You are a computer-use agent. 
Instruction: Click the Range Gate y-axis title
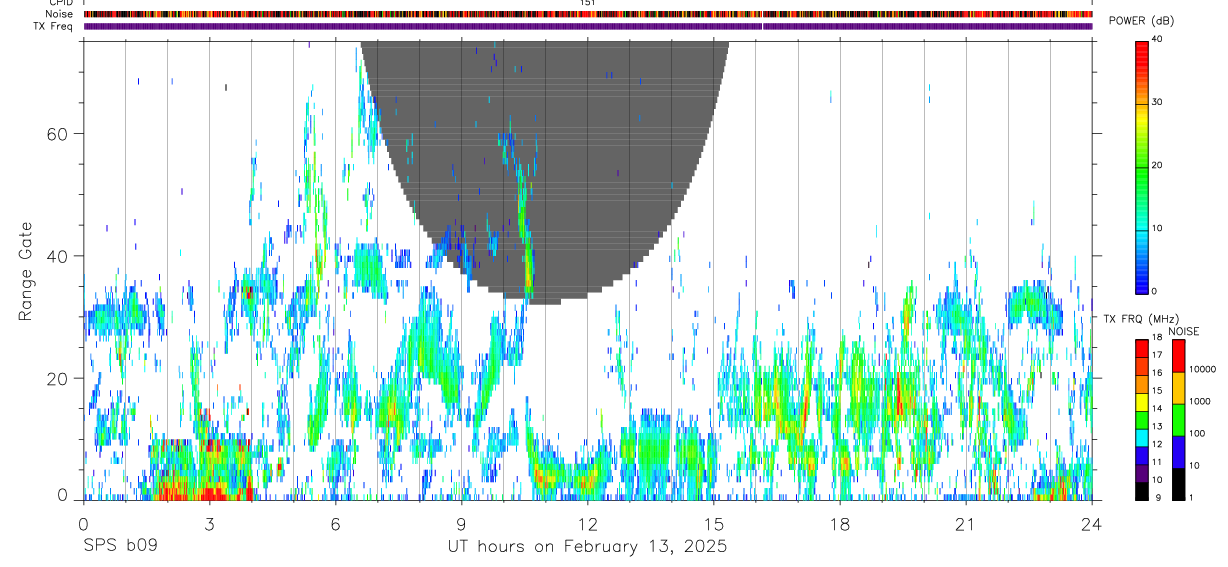[27, 271]
